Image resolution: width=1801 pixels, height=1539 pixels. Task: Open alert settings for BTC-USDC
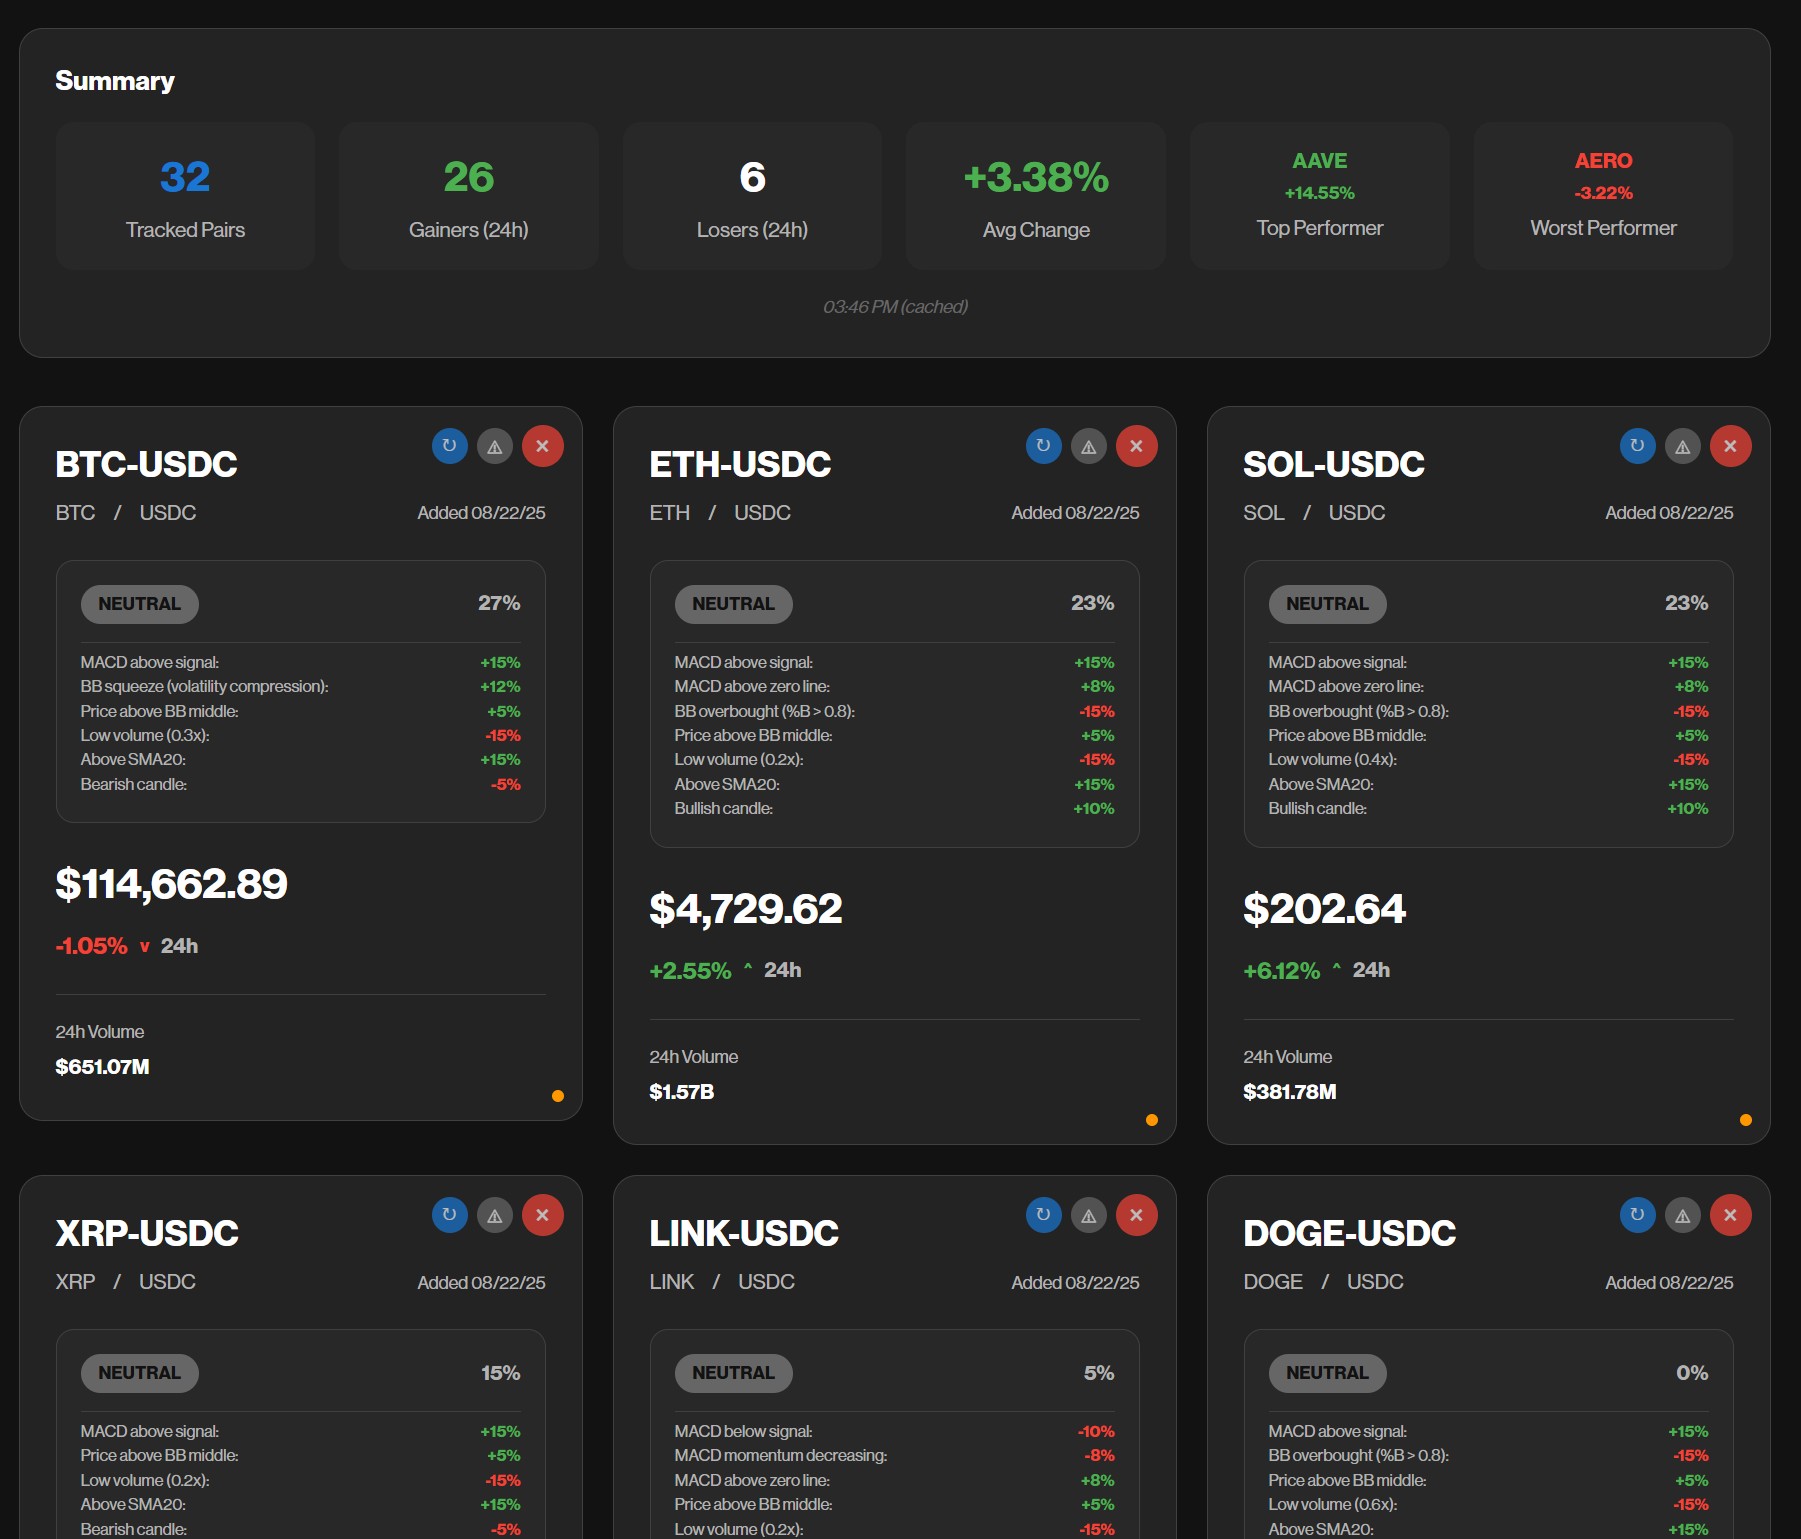click(495, 446)
